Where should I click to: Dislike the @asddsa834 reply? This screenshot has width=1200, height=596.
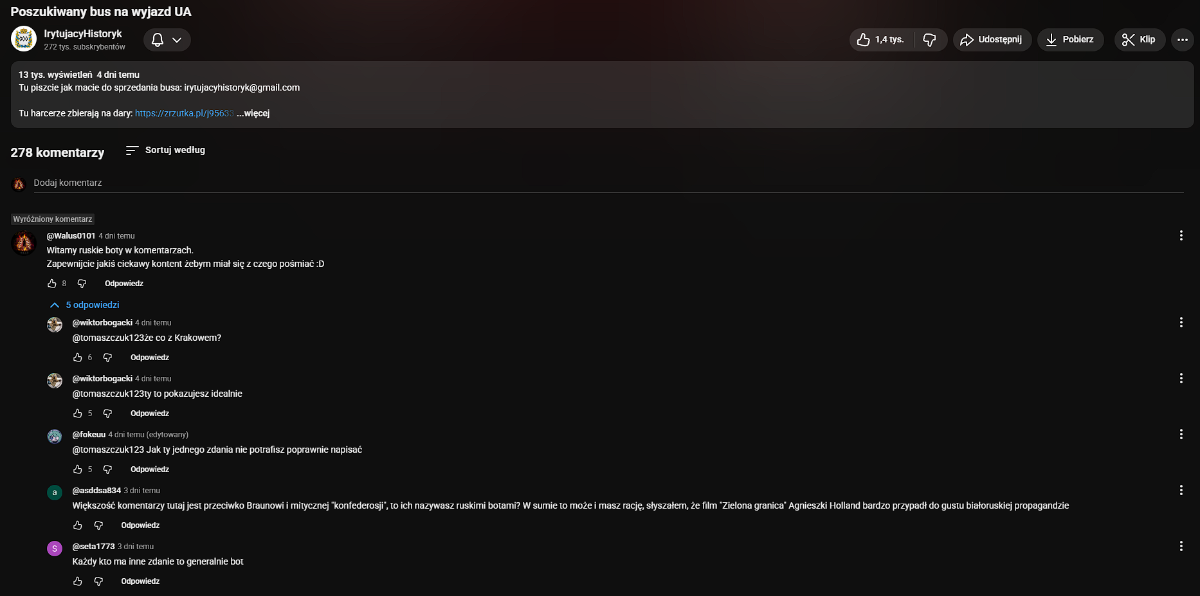coord(99,525)
